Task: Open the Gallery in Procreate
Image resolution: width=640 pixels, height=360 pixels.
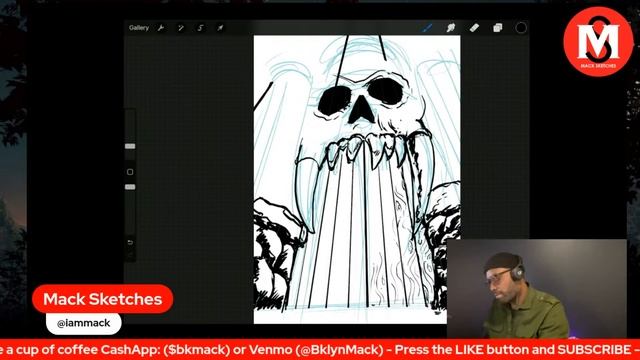Action: [139, 28]
